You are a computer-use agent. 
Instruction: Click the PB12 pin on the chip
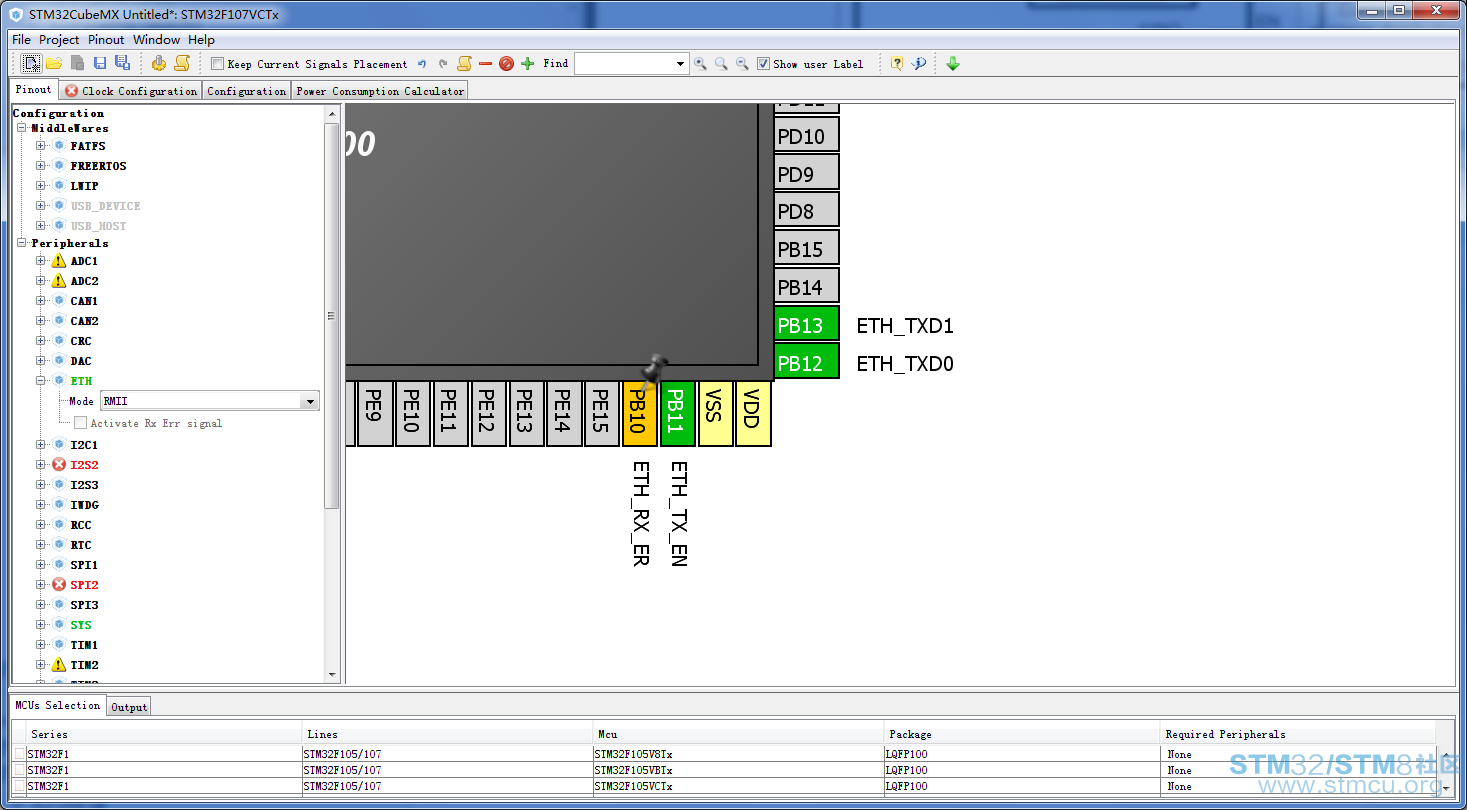point(807,363)
